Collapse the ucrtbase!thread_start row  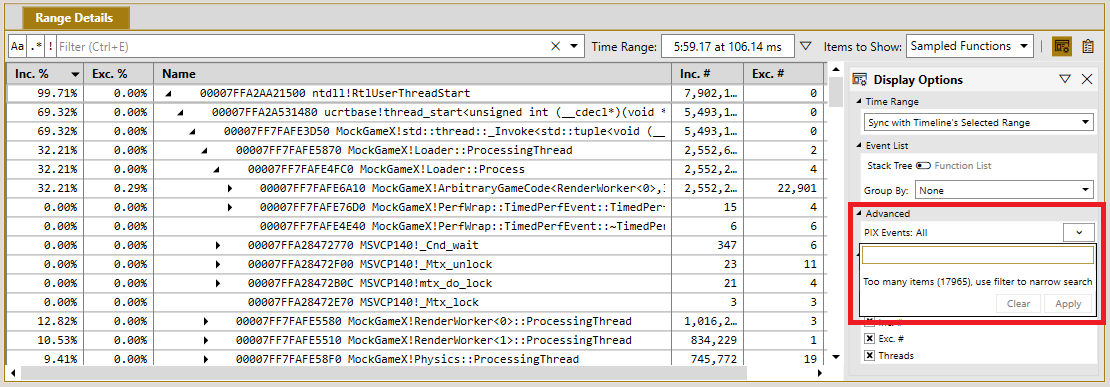181,112
